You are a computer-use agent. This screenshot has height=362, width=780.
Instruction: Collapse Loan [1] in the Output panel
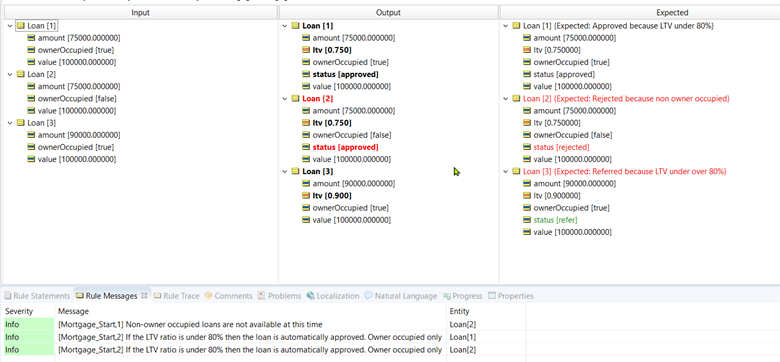[x=285, y=26]
